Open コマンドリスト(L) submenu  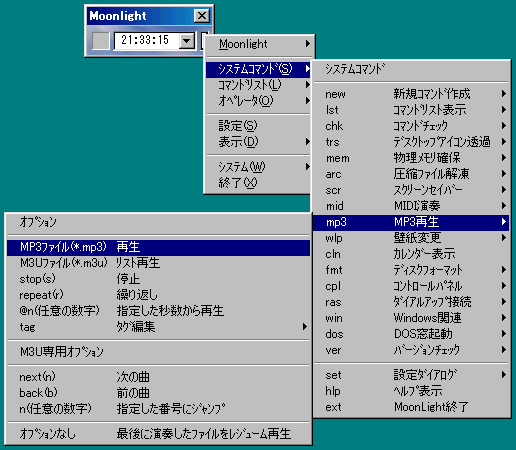[x=259, y=85]
